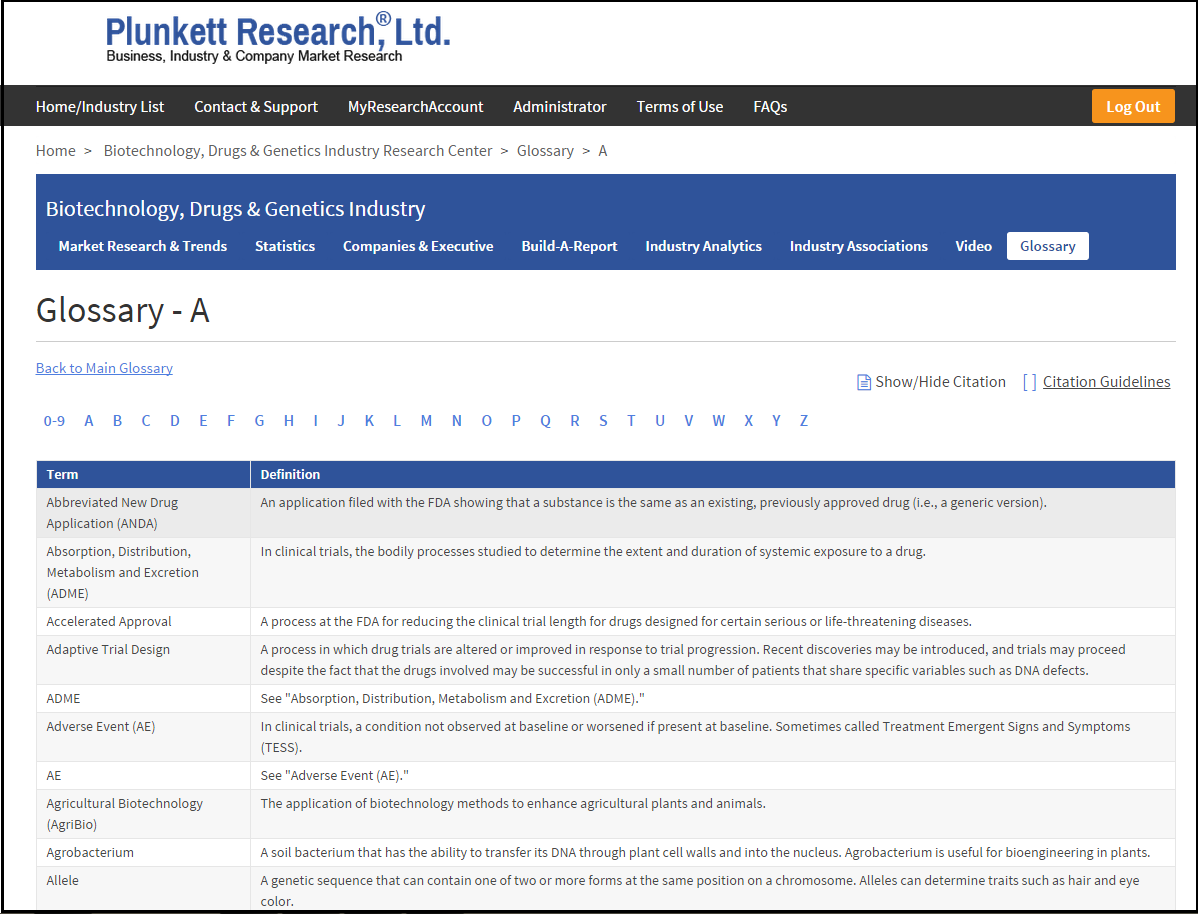Go to MyResearchAccount
Image resolution: width=1198 pixels, height=914 pixels.
pyautogui.click(x=416, y=107)
